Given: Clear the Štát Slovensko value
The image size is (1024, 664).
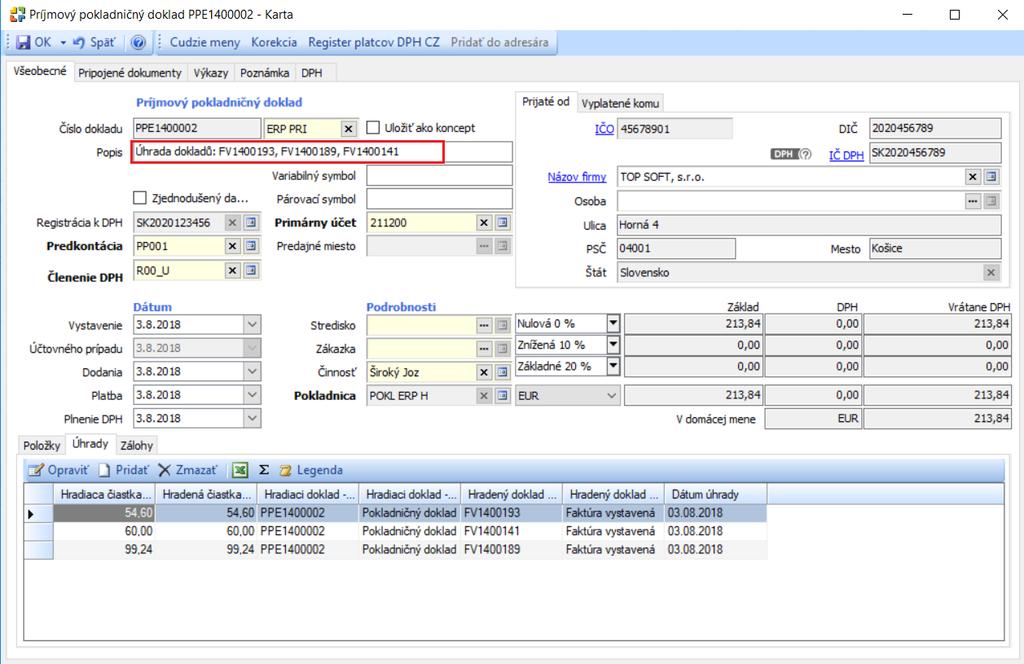Looking at the screenshot, I should tap(991, 273).
